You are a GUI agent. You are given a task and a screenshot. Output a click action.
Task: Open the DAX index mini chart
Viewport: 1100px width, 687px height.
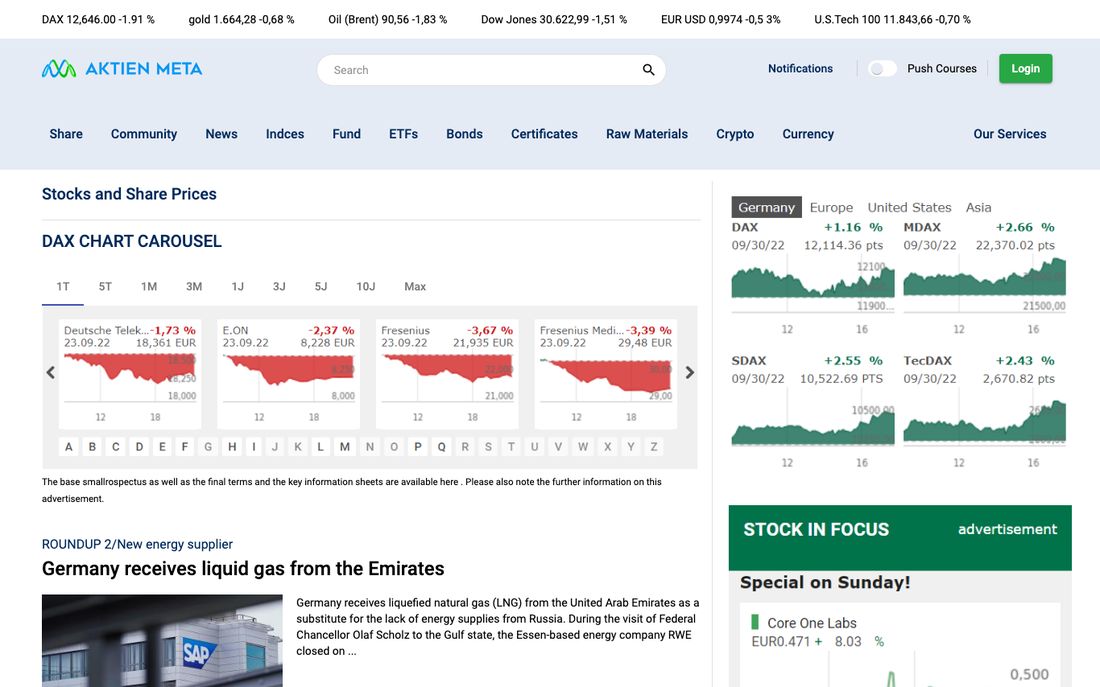coord(813,277)
